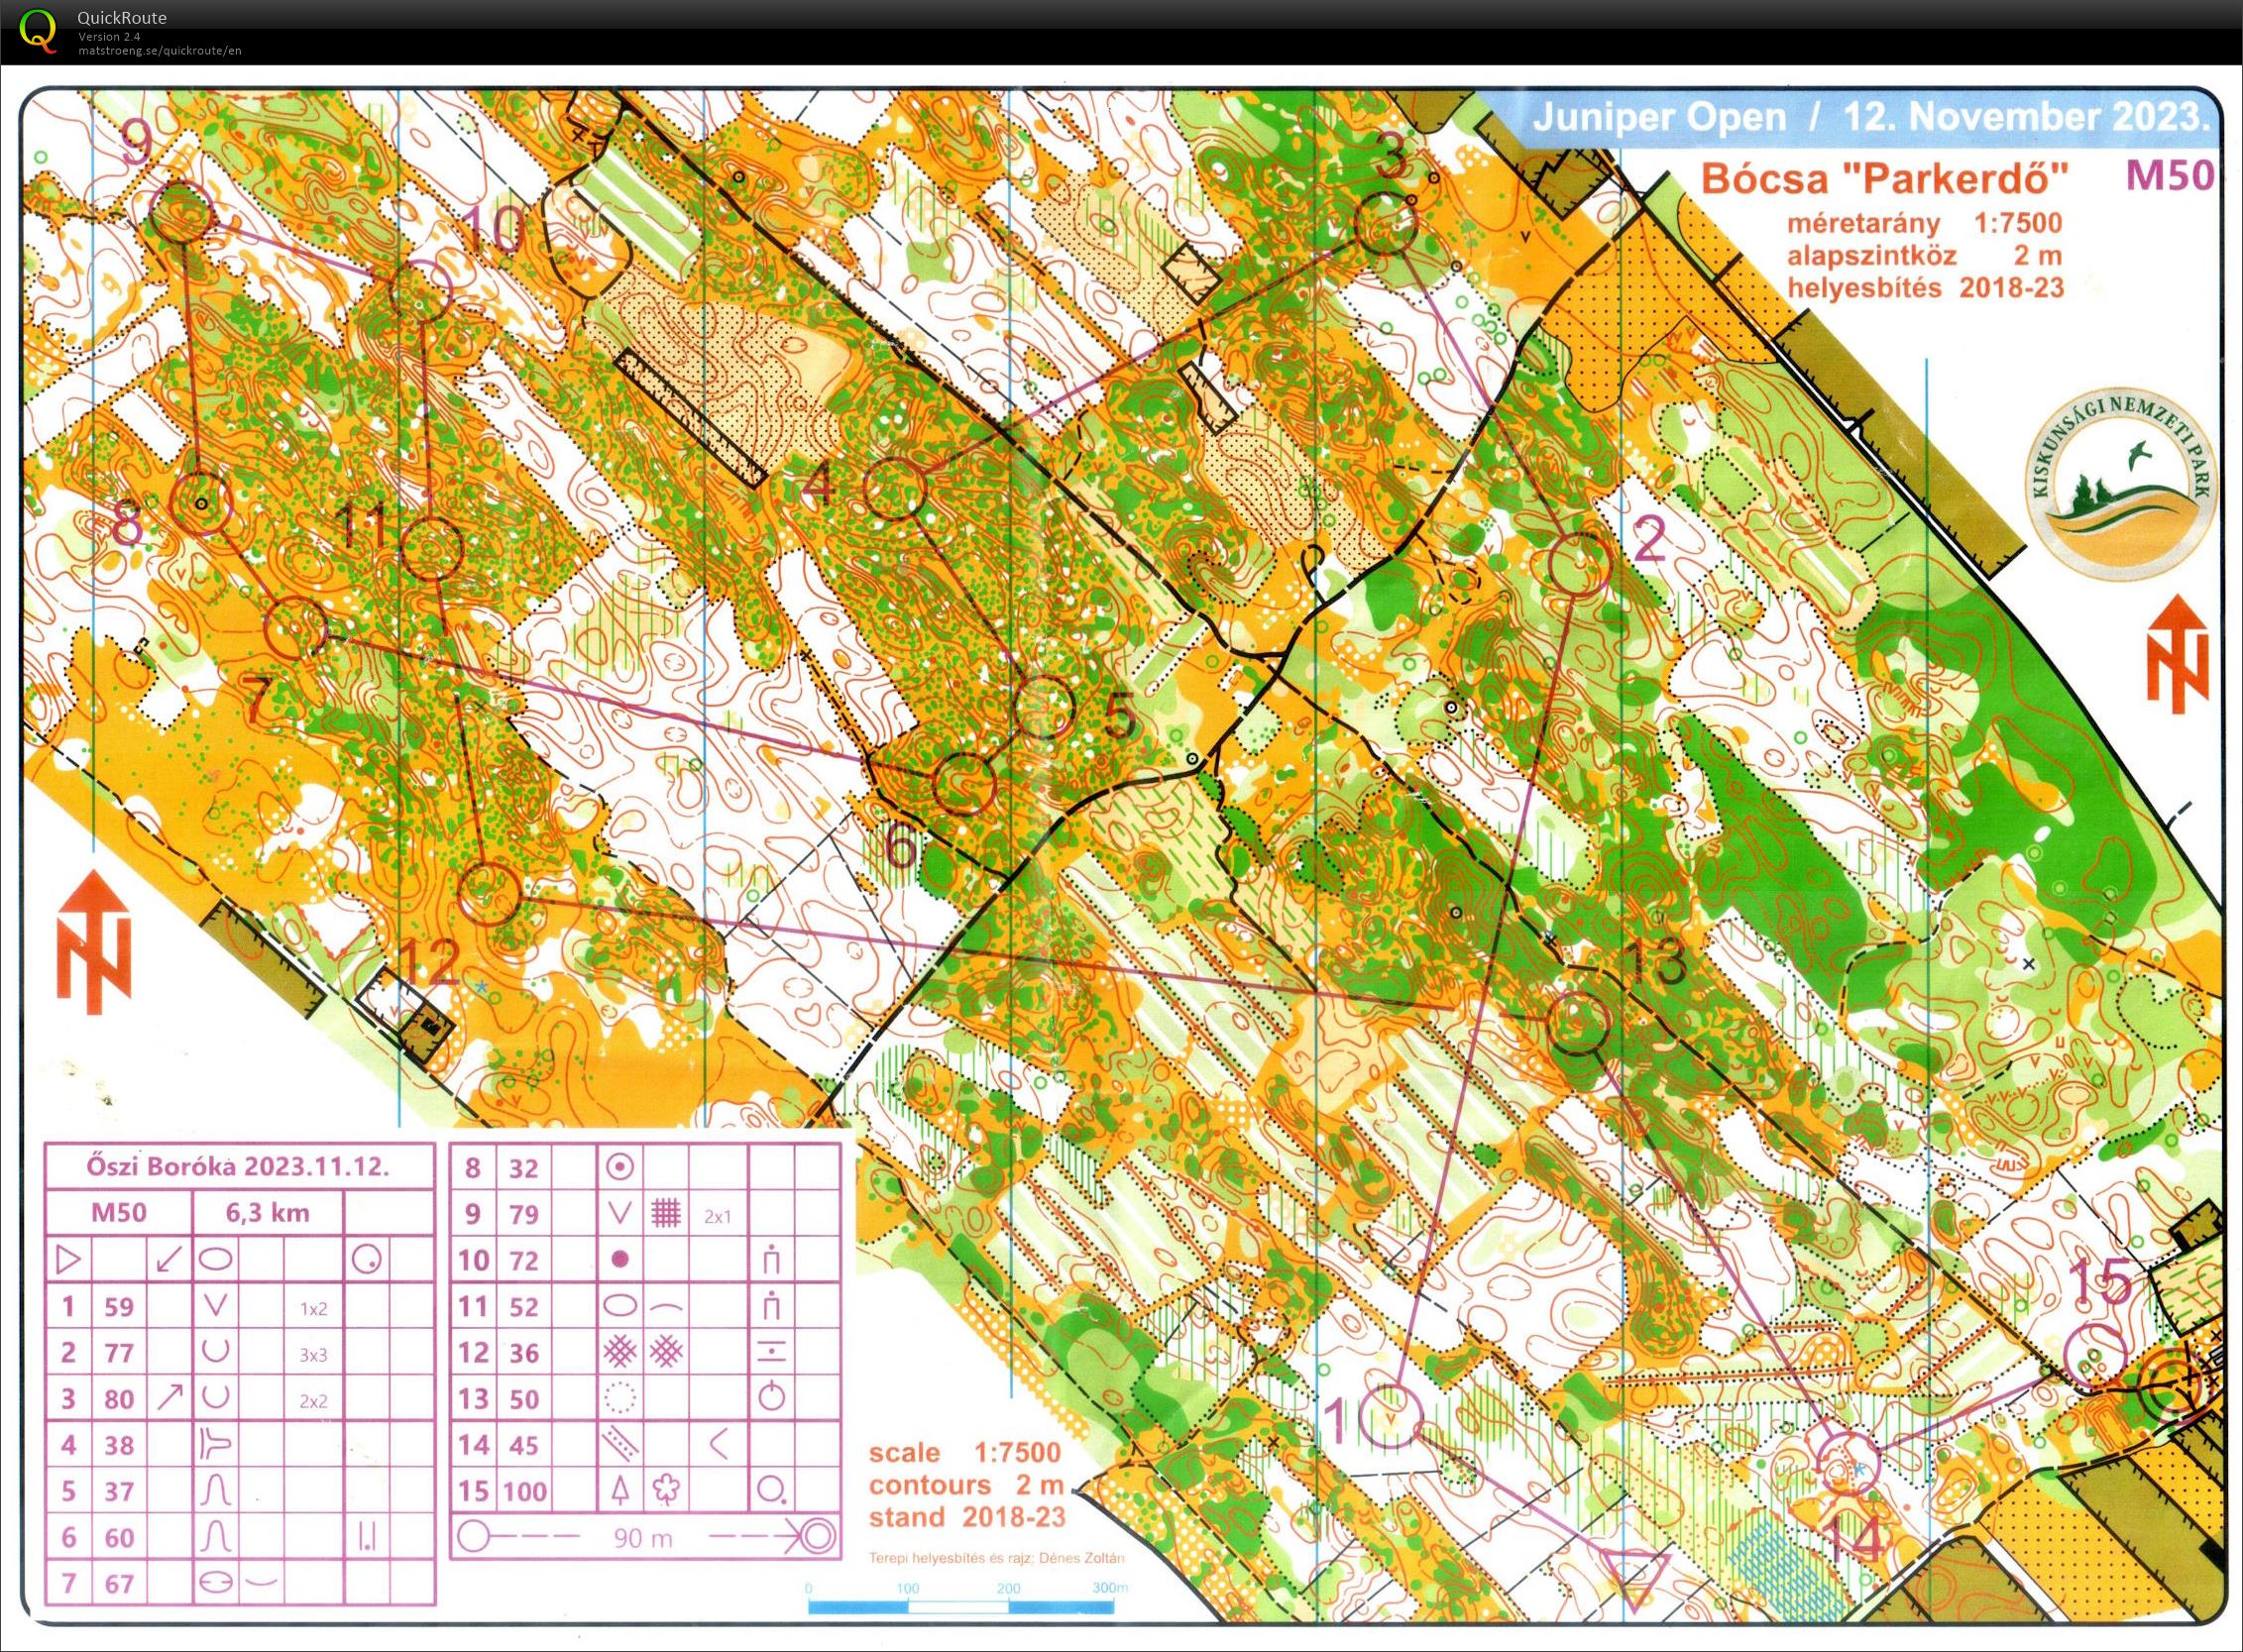Click control code 72 in the table
This screenshot has height=1652, width=2243.
(x=523, y=1260)
